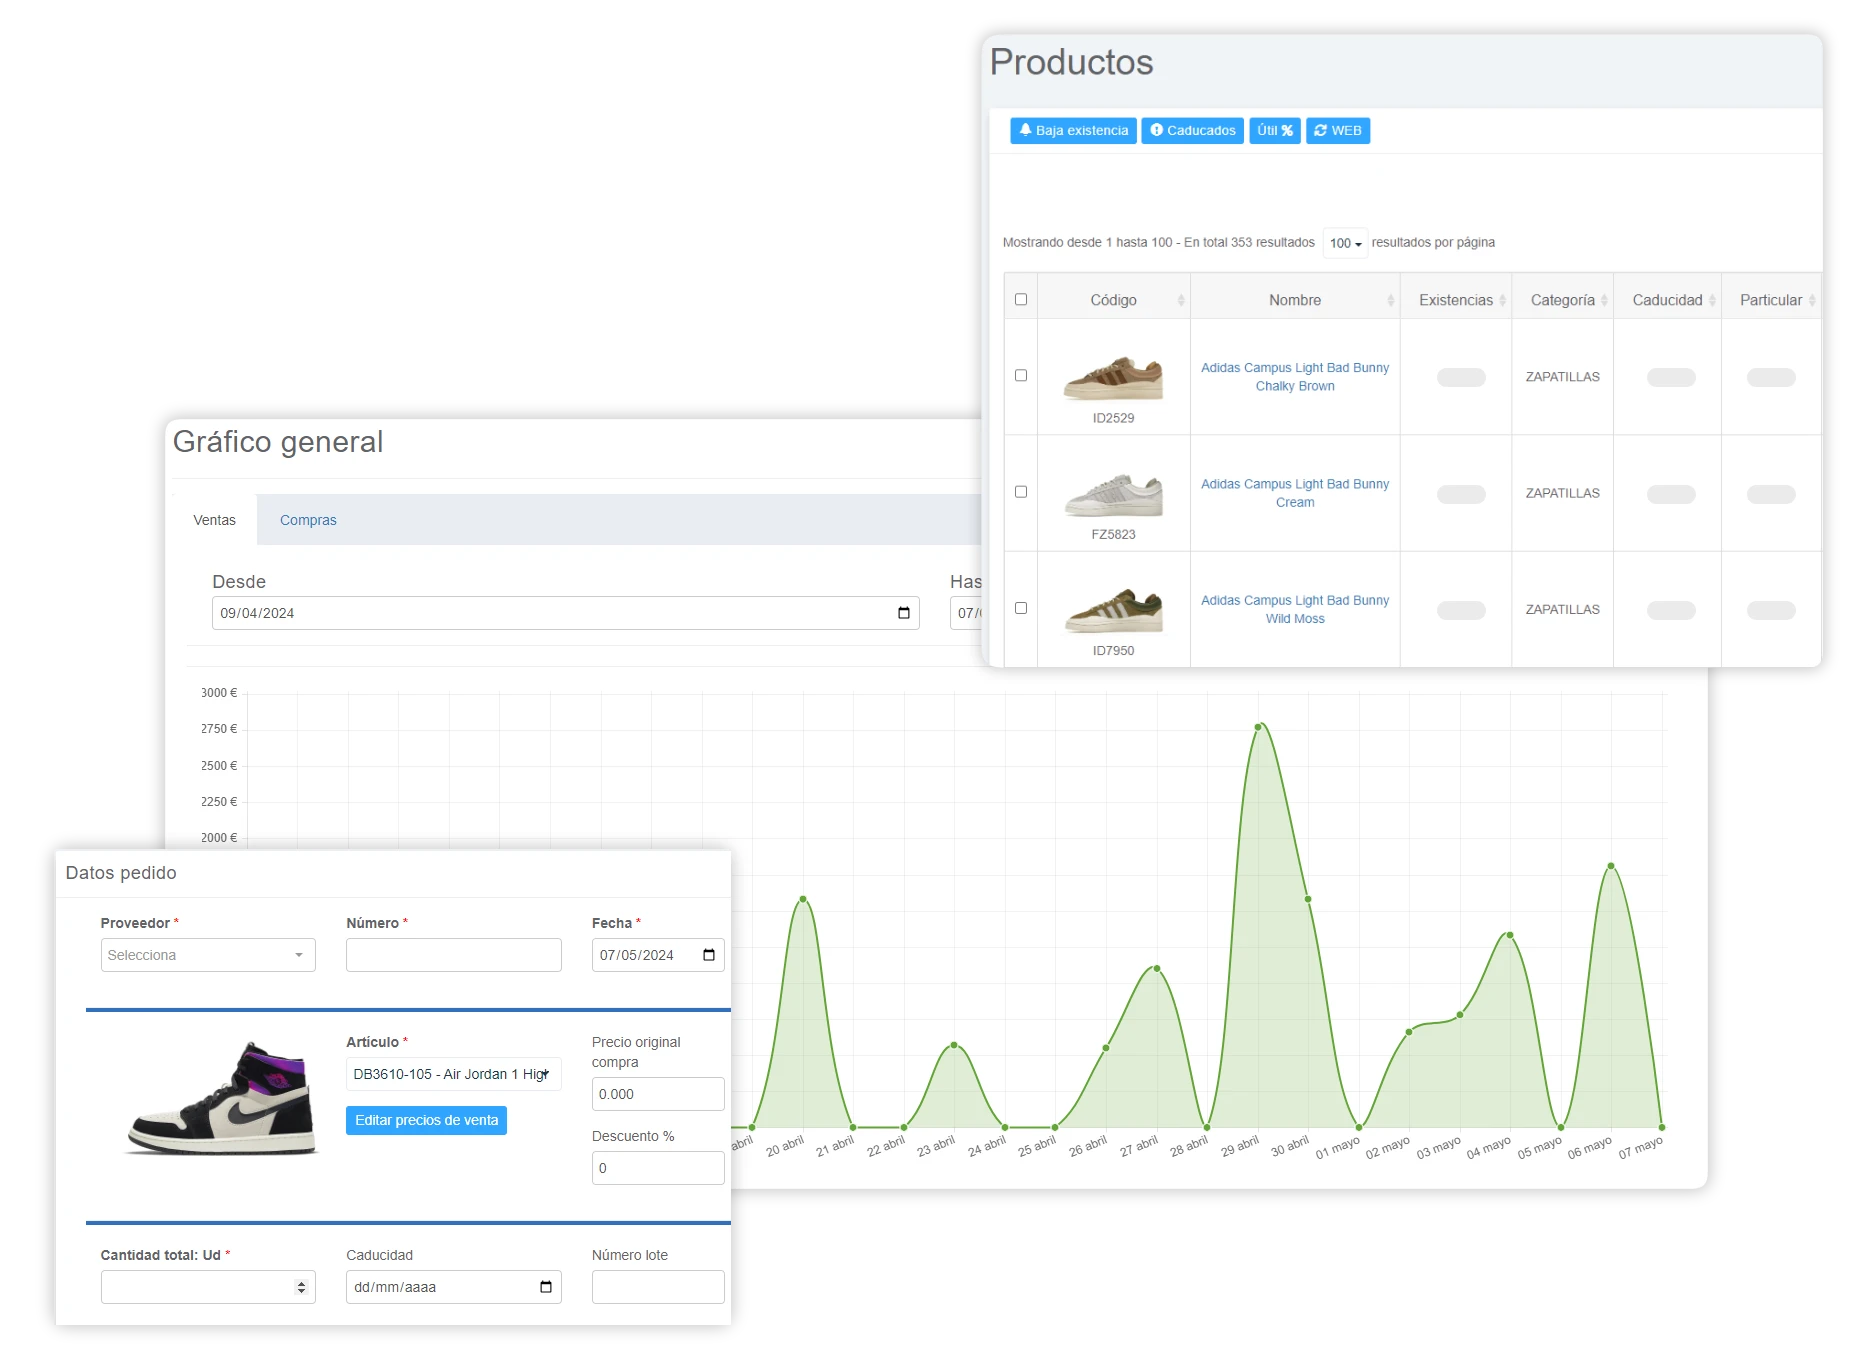Sort by Existencias column arrows

pyautogui.click(x=1502, y=300)
